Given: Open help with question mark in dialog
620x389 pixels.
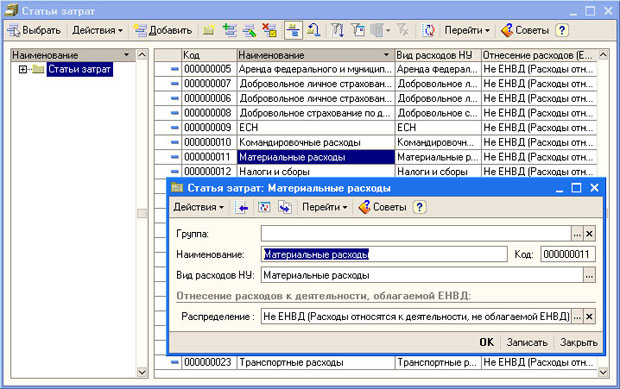Looking at the screenshot, I should [x=420, y=207].
